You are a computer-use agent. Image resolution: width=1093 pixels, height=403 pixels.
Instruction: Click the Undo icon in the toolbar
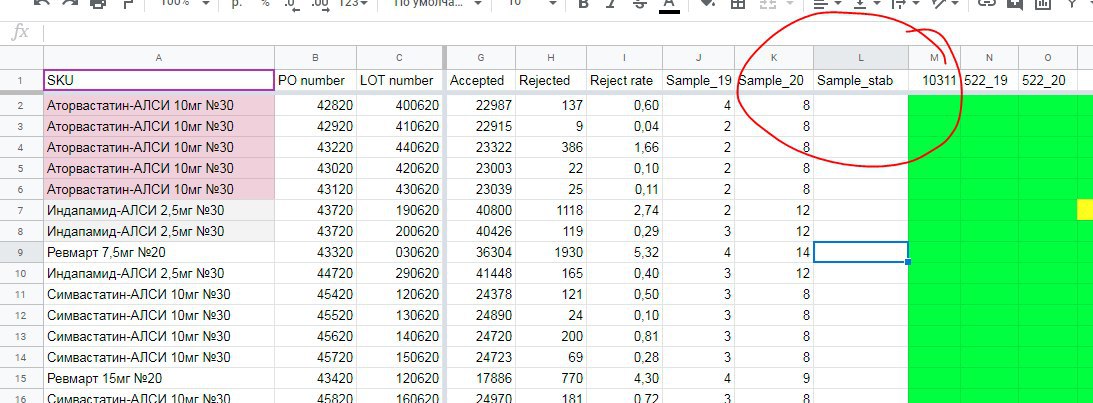pyautogui.click(x=41, y=4)
